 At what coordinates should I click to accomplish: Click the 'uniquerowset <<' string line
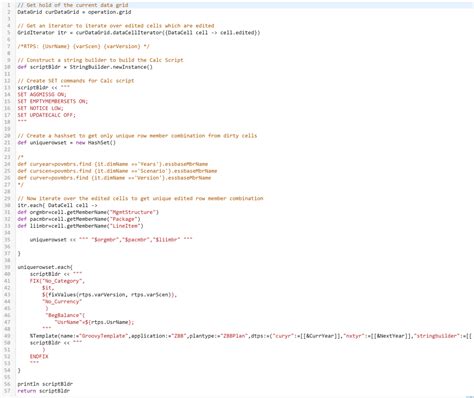[111, 240]
